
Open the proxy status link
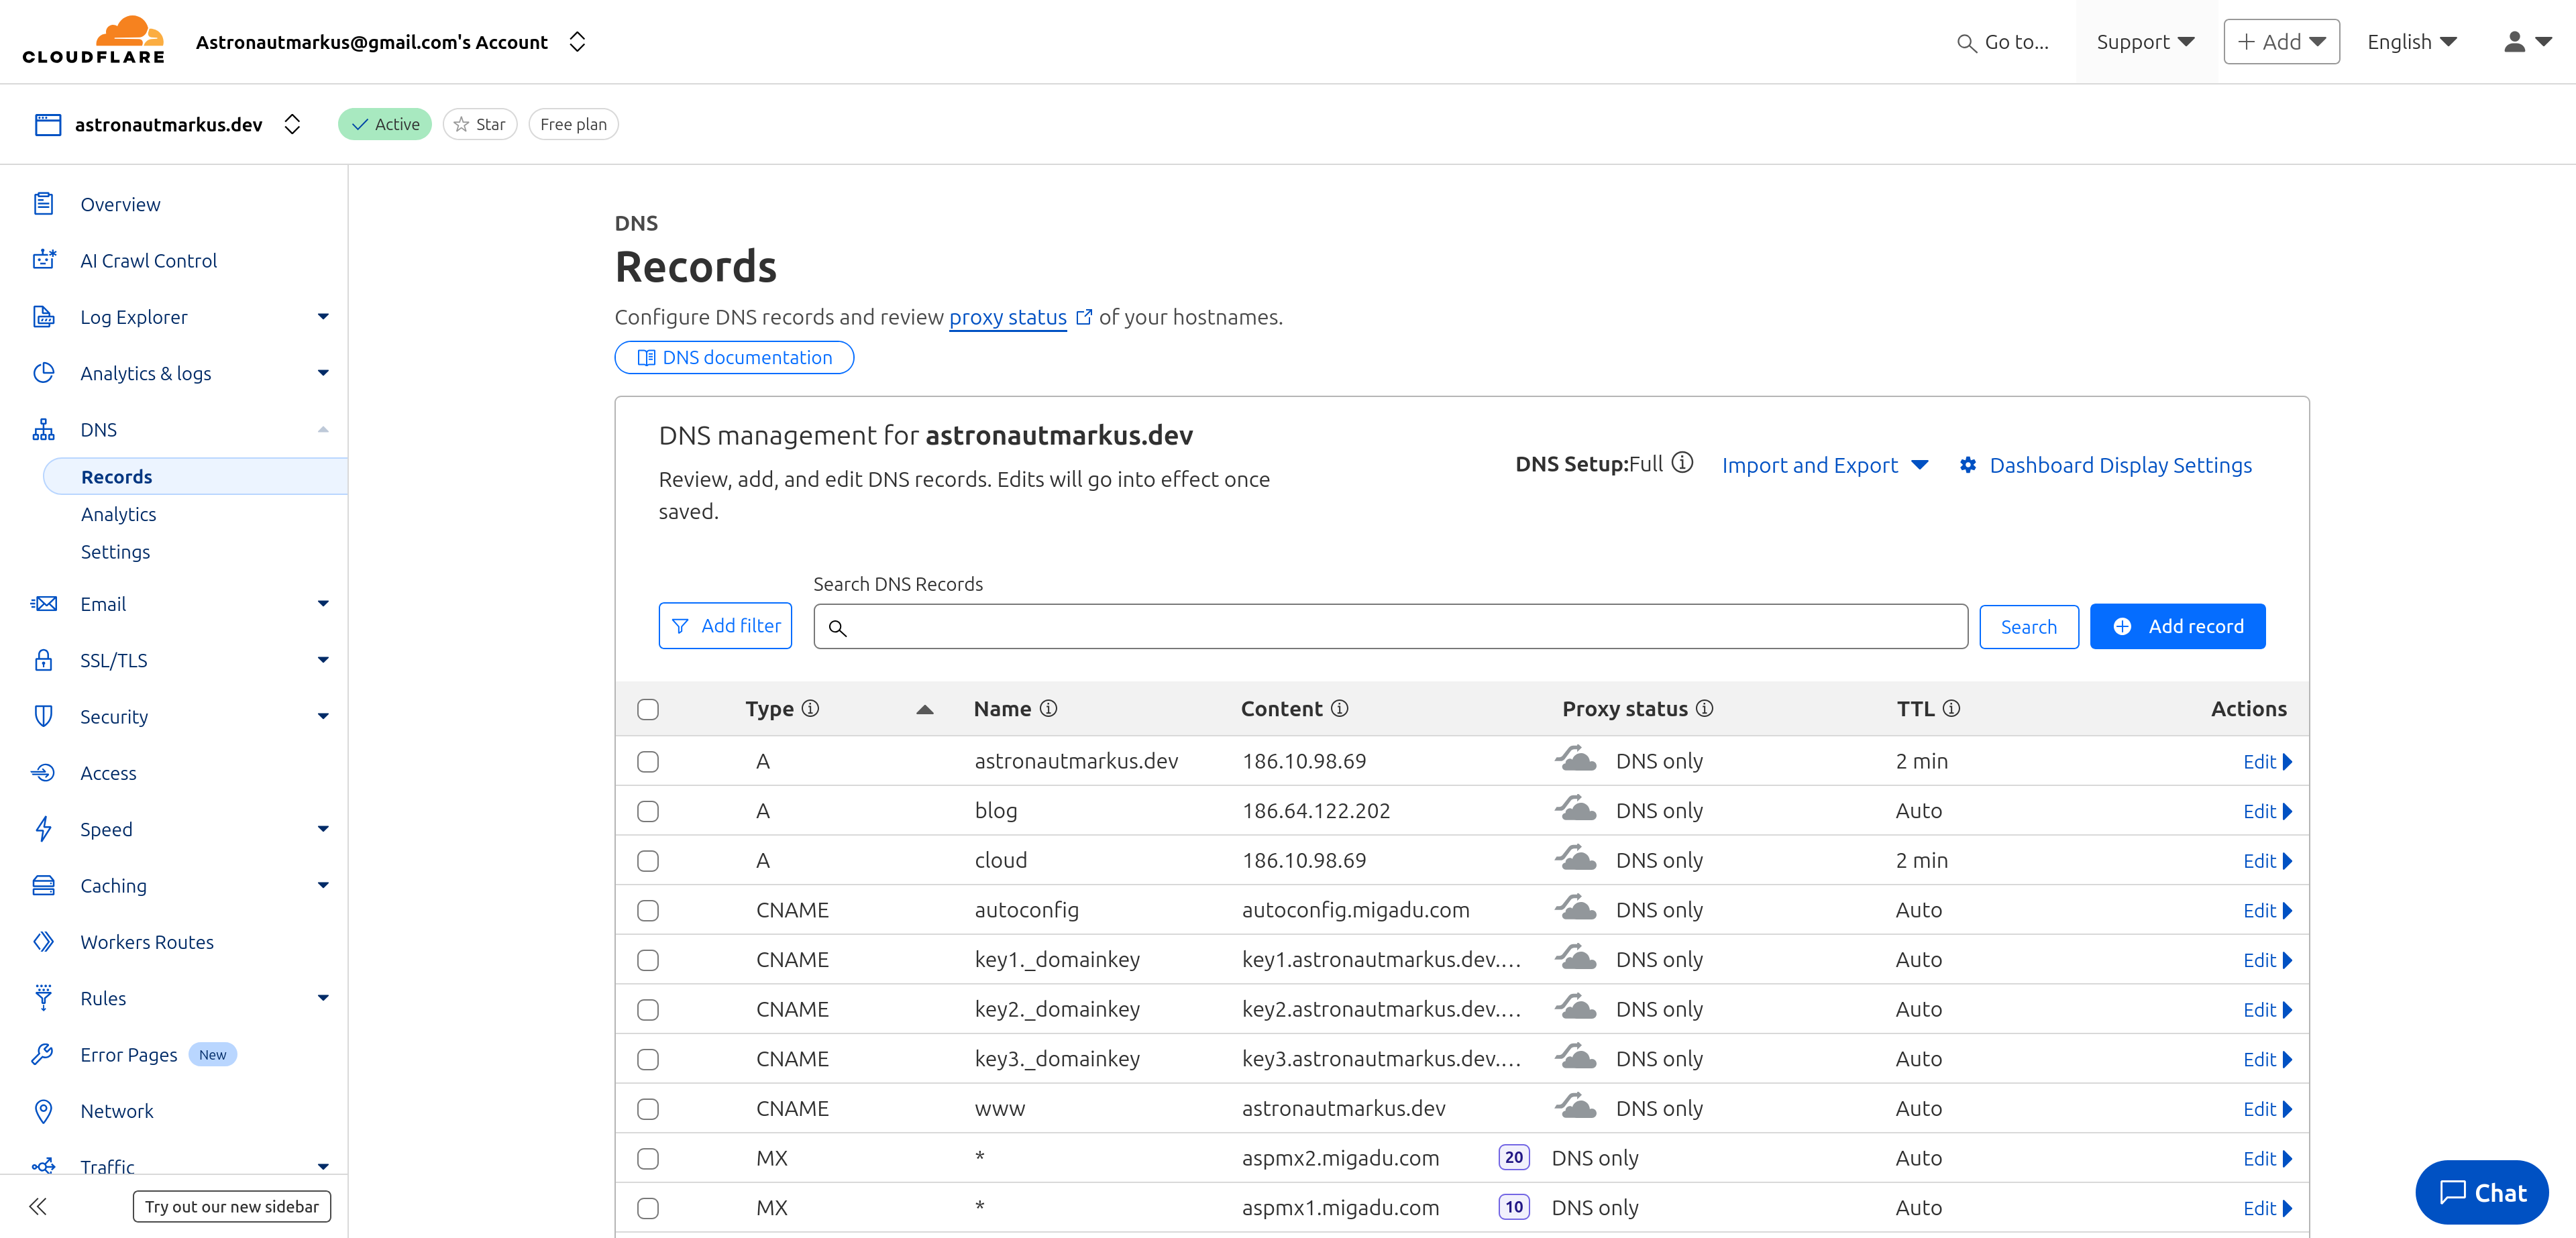click(1007, 317)
